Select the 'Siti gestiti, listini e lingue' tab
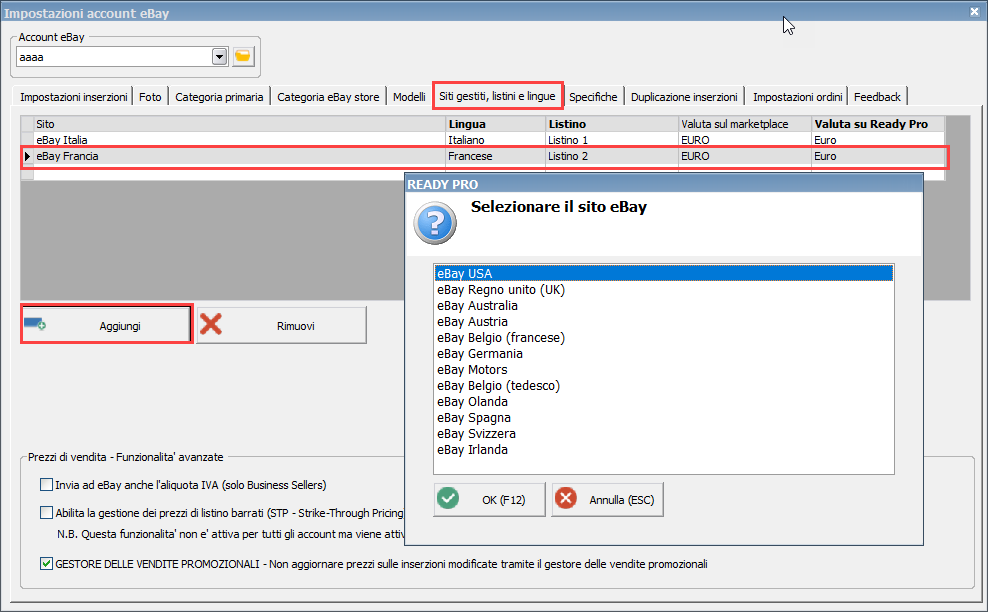The width and height of the screenshot is (988, 612). 497,96
